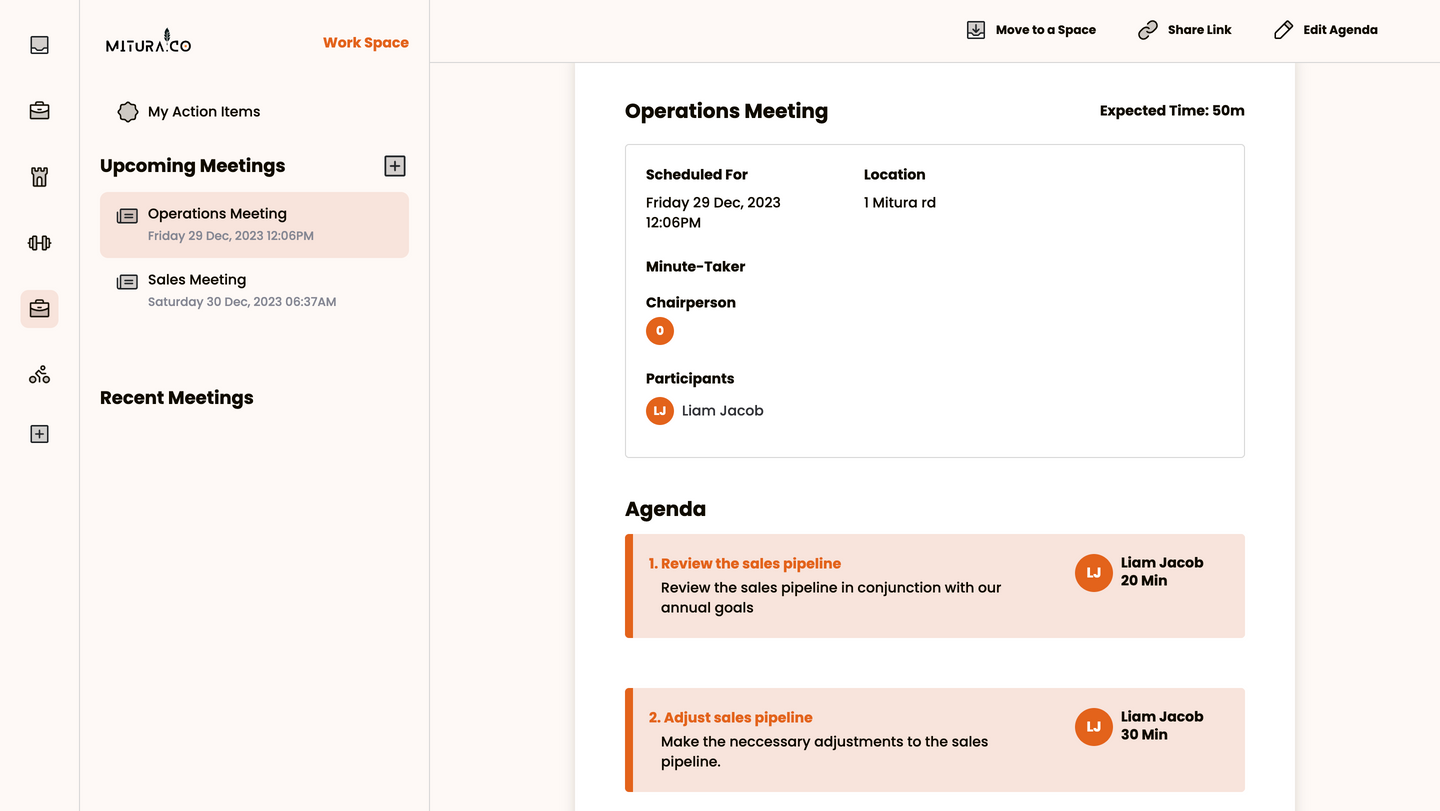
Task: Click the Mitura.co logo
Action: tap(148, 43)
